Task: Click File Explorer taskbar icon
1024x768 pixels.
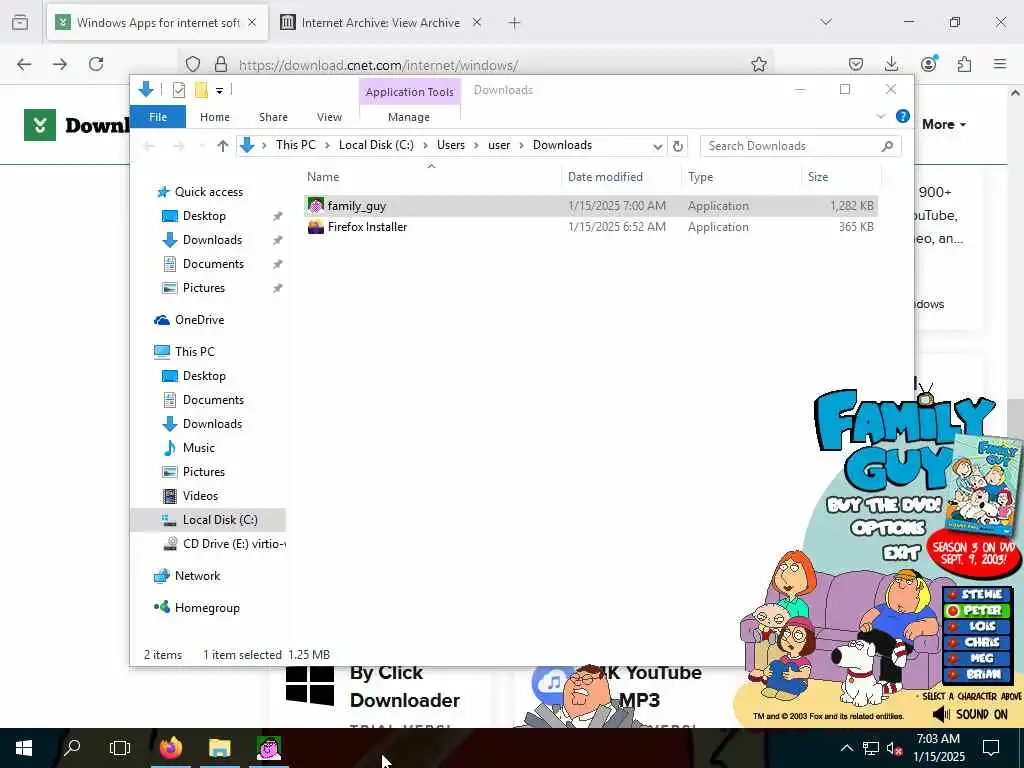Action: point(220,748)
